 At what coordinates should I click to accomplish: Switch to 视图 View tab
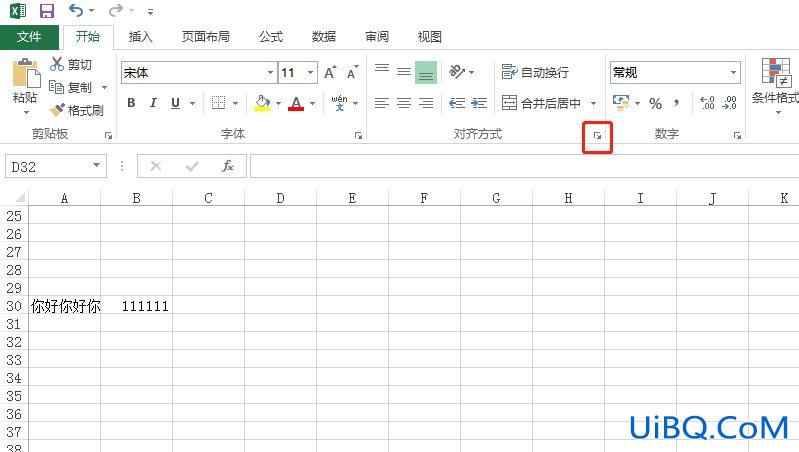[430, 37]
